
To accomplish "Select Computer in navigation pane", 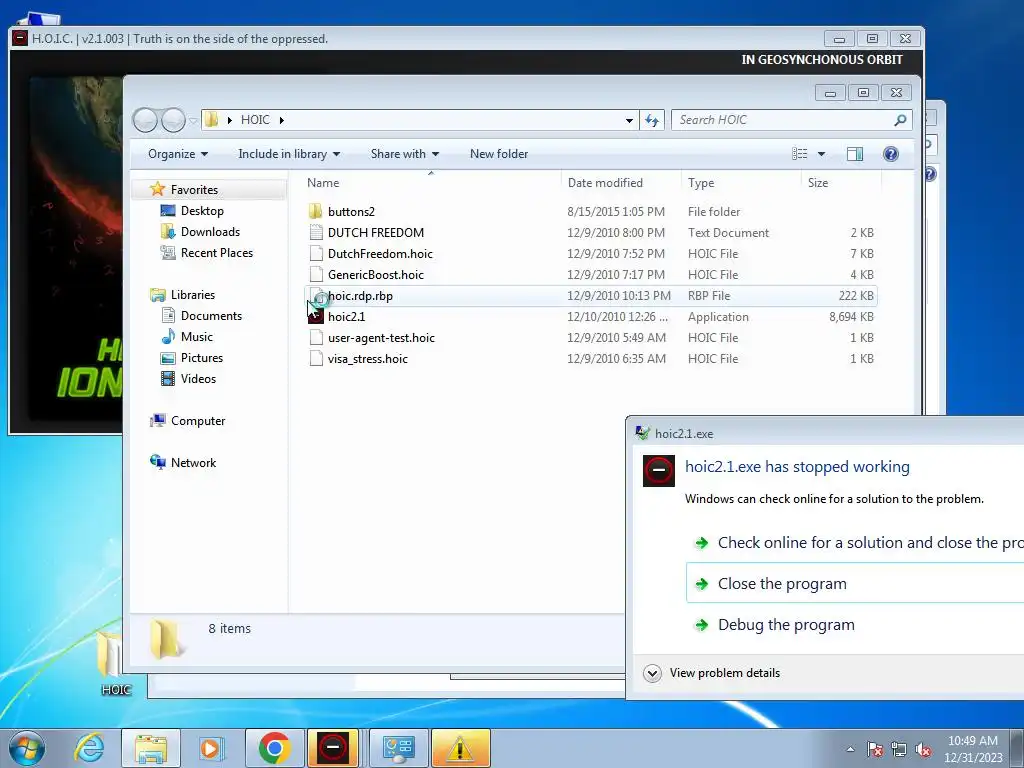I will (198, 421).
